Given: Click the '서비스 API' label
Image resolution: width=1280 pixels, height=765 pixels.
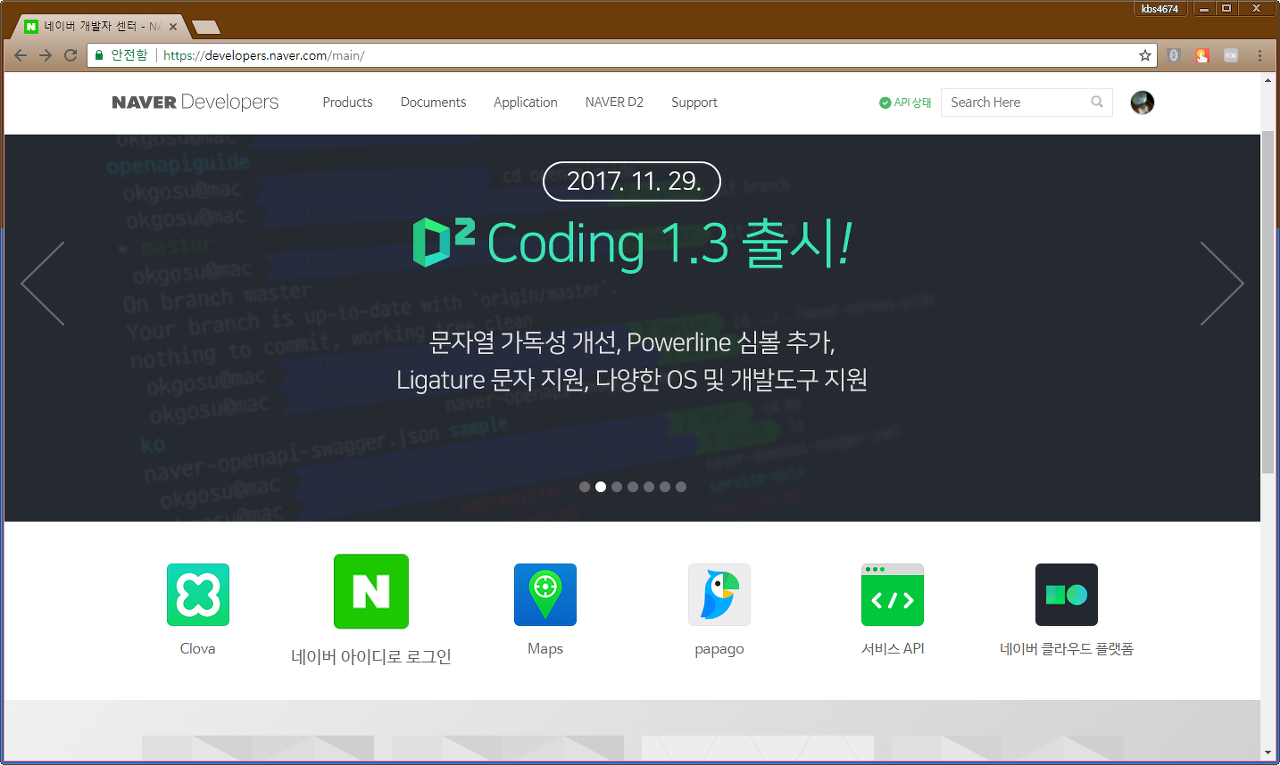Looking at the screenshot, I should [892, 649].
